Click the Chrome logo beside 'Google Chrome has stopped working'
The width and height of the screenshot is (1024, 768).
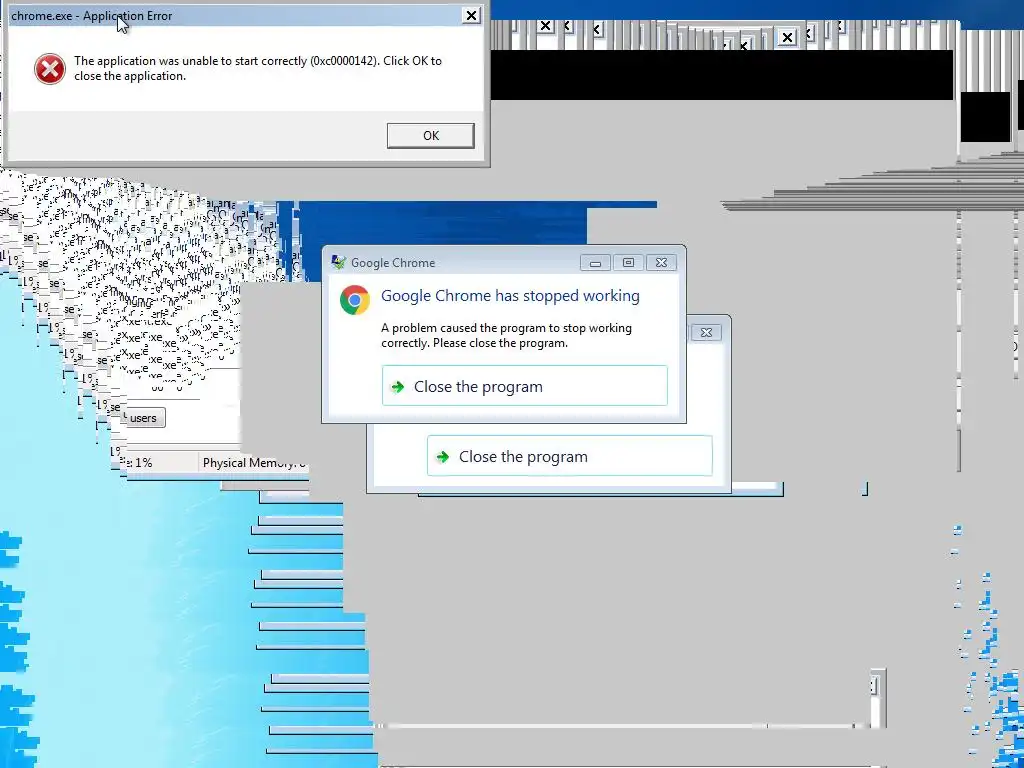(x=355, y=300)
